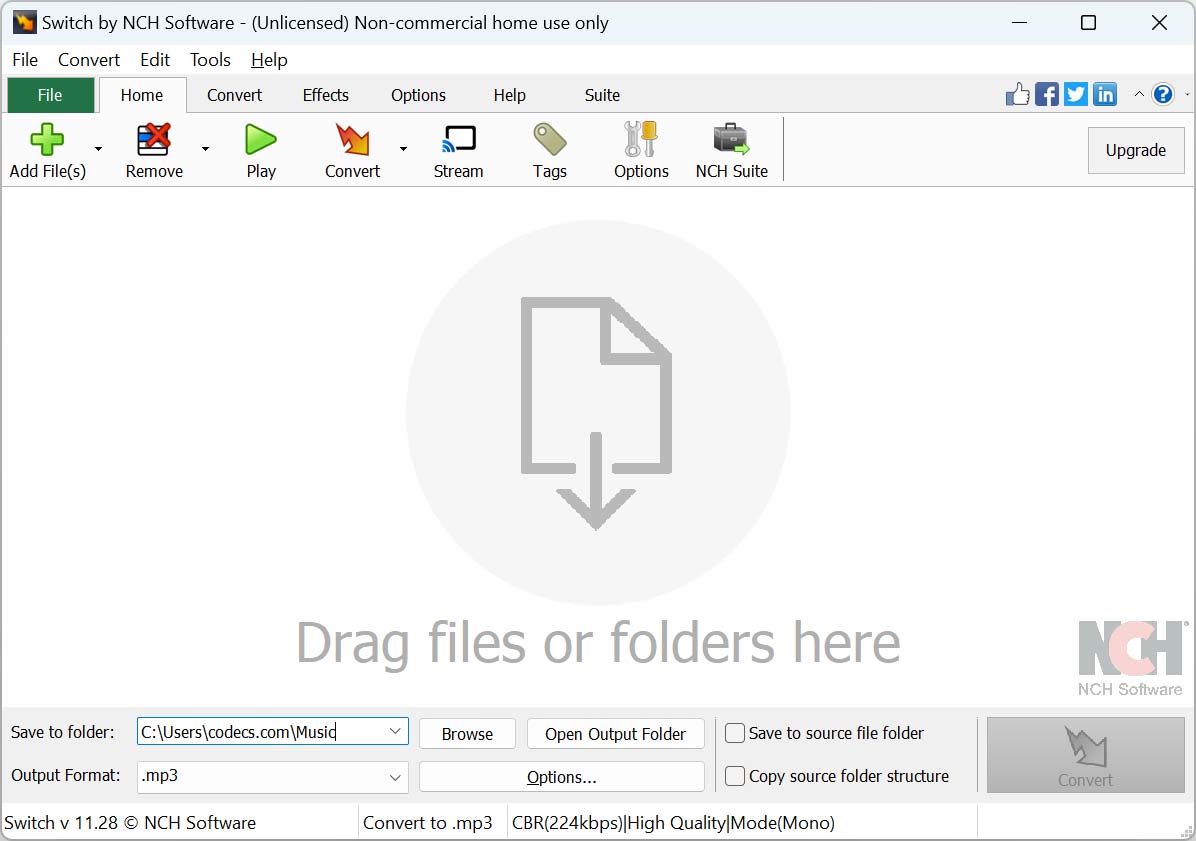Collapse the ribbon with the caret arrow
Image resolution: width=1196 pixels, height=841 pixels.
pos(1139,95)
